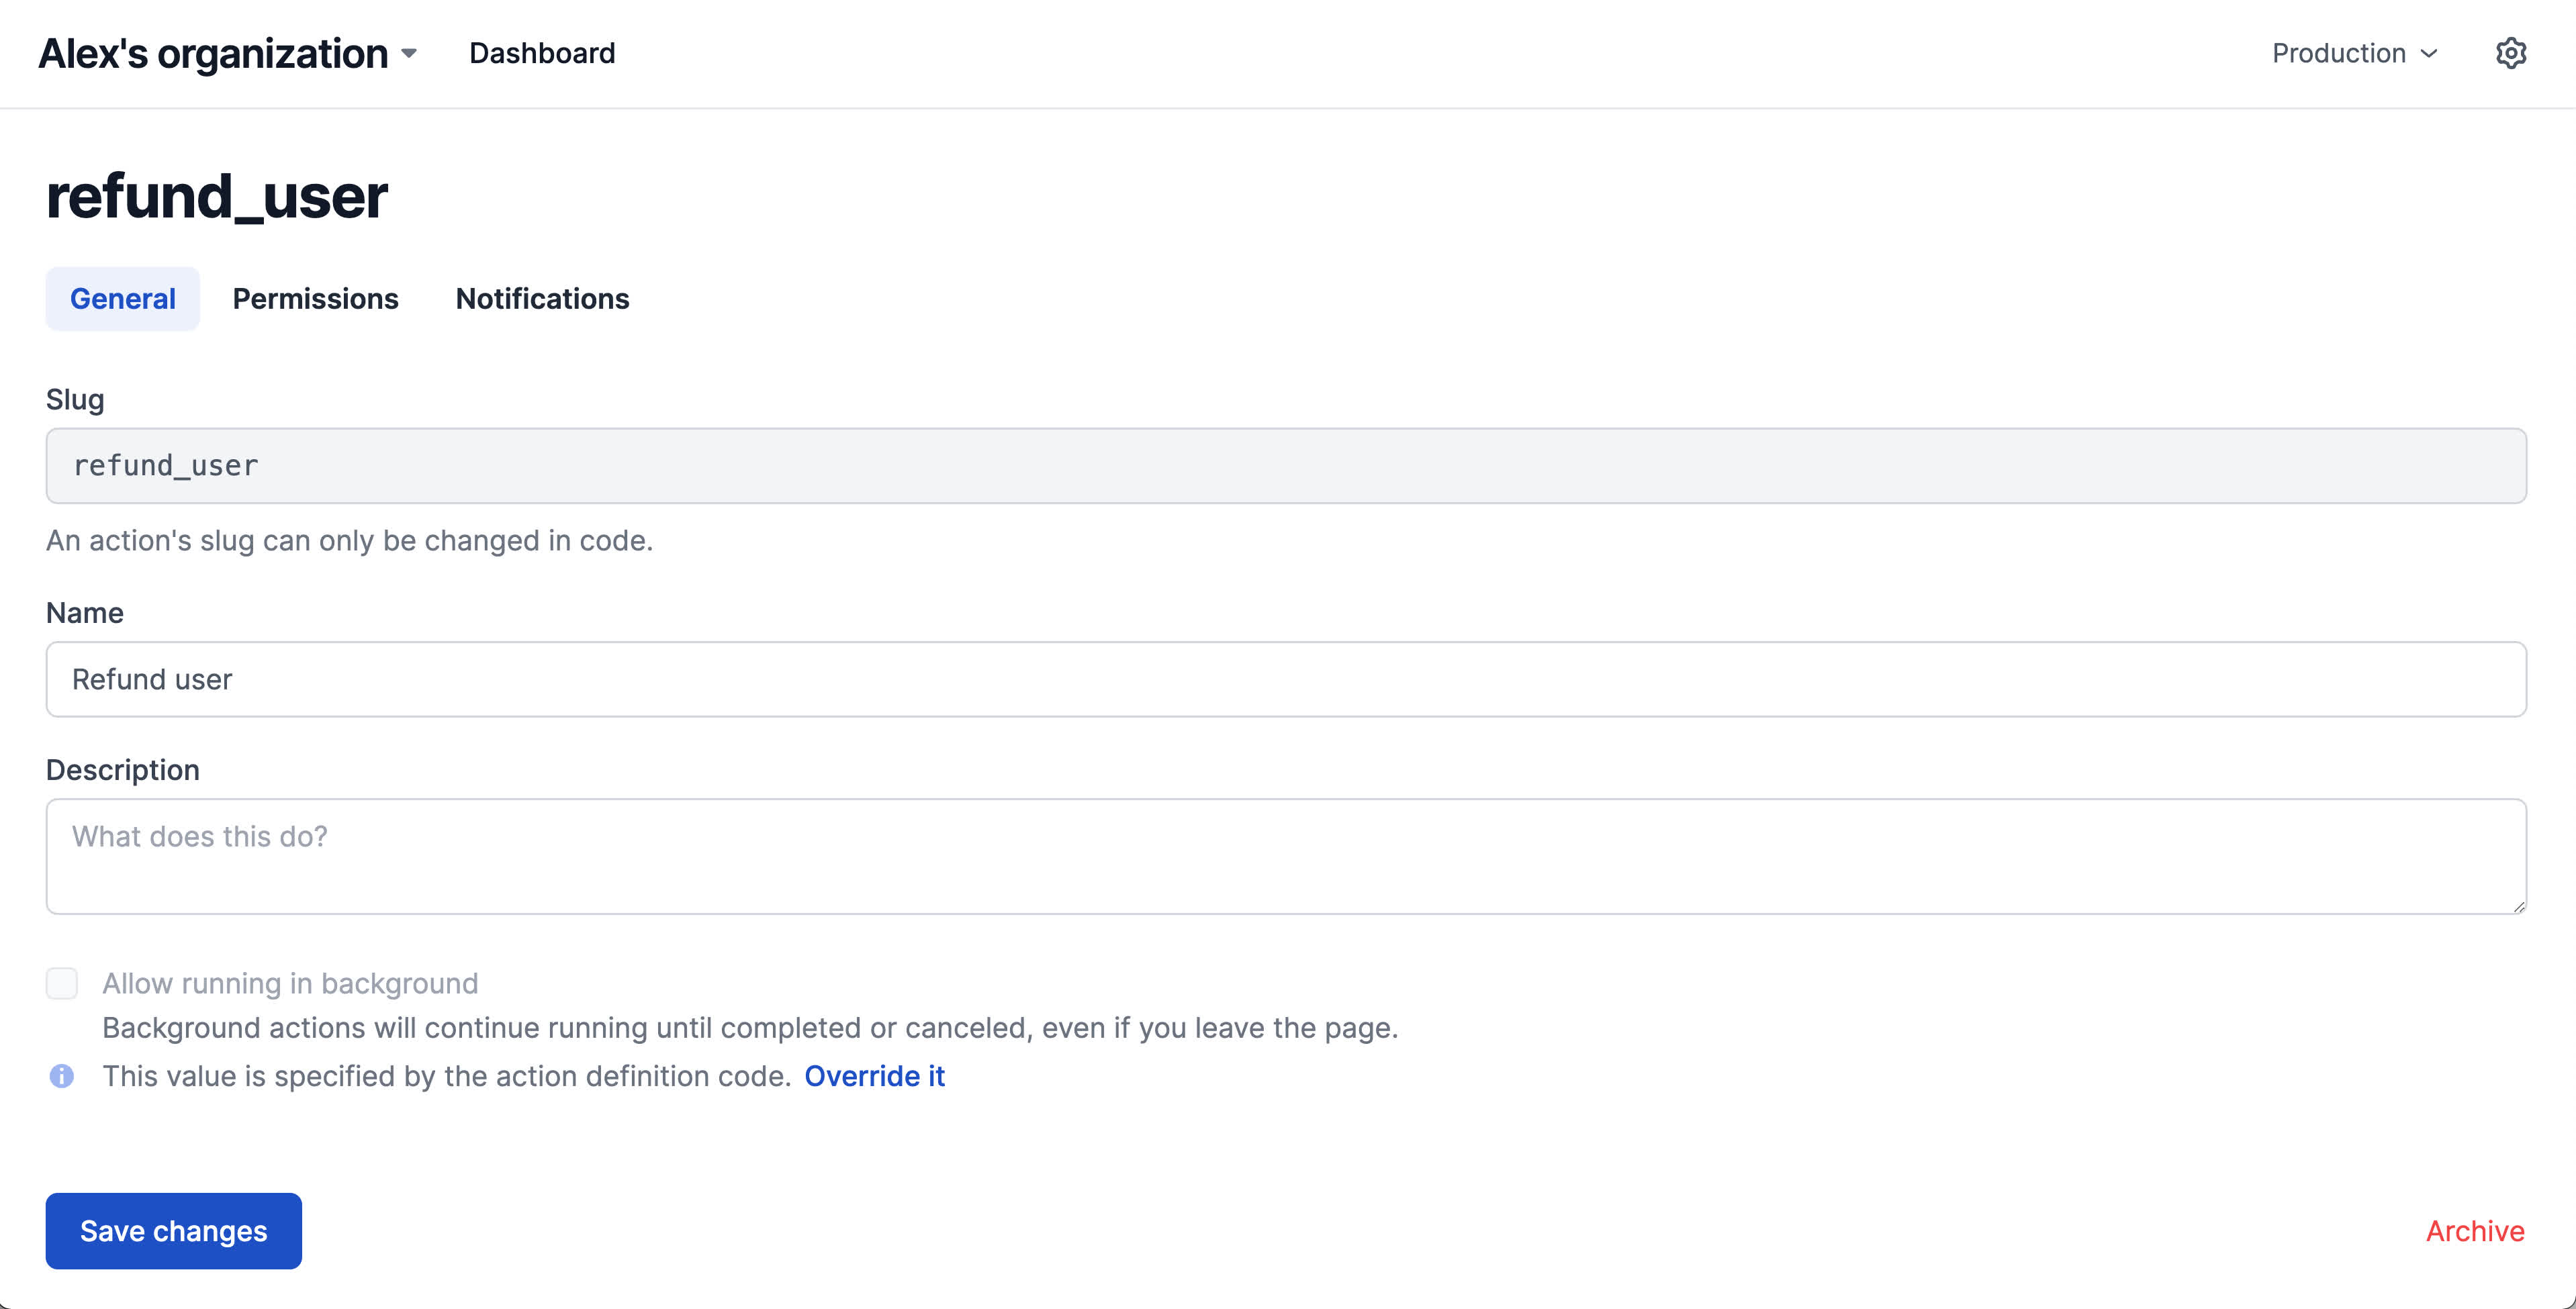Viewport: 2576px width, 1309px height.
Task: Select the General tab
Action: click(122, 299)
